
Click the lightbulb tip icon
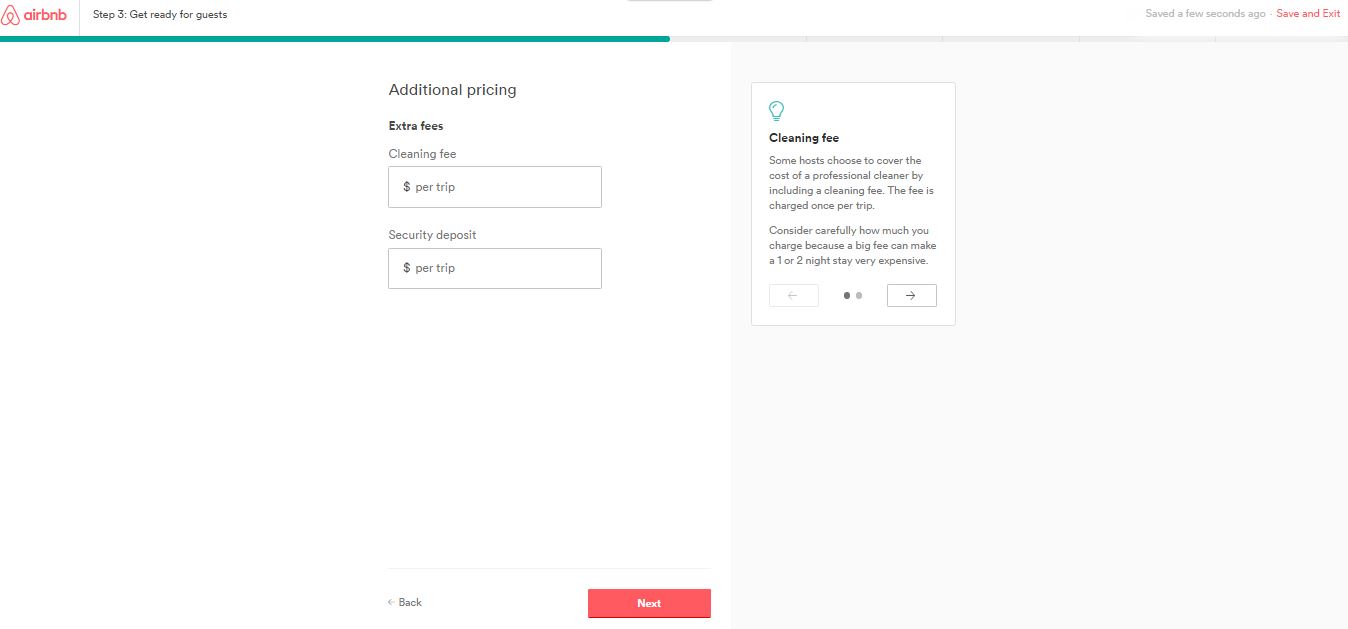pyautogui.click(x=776, y=111)
